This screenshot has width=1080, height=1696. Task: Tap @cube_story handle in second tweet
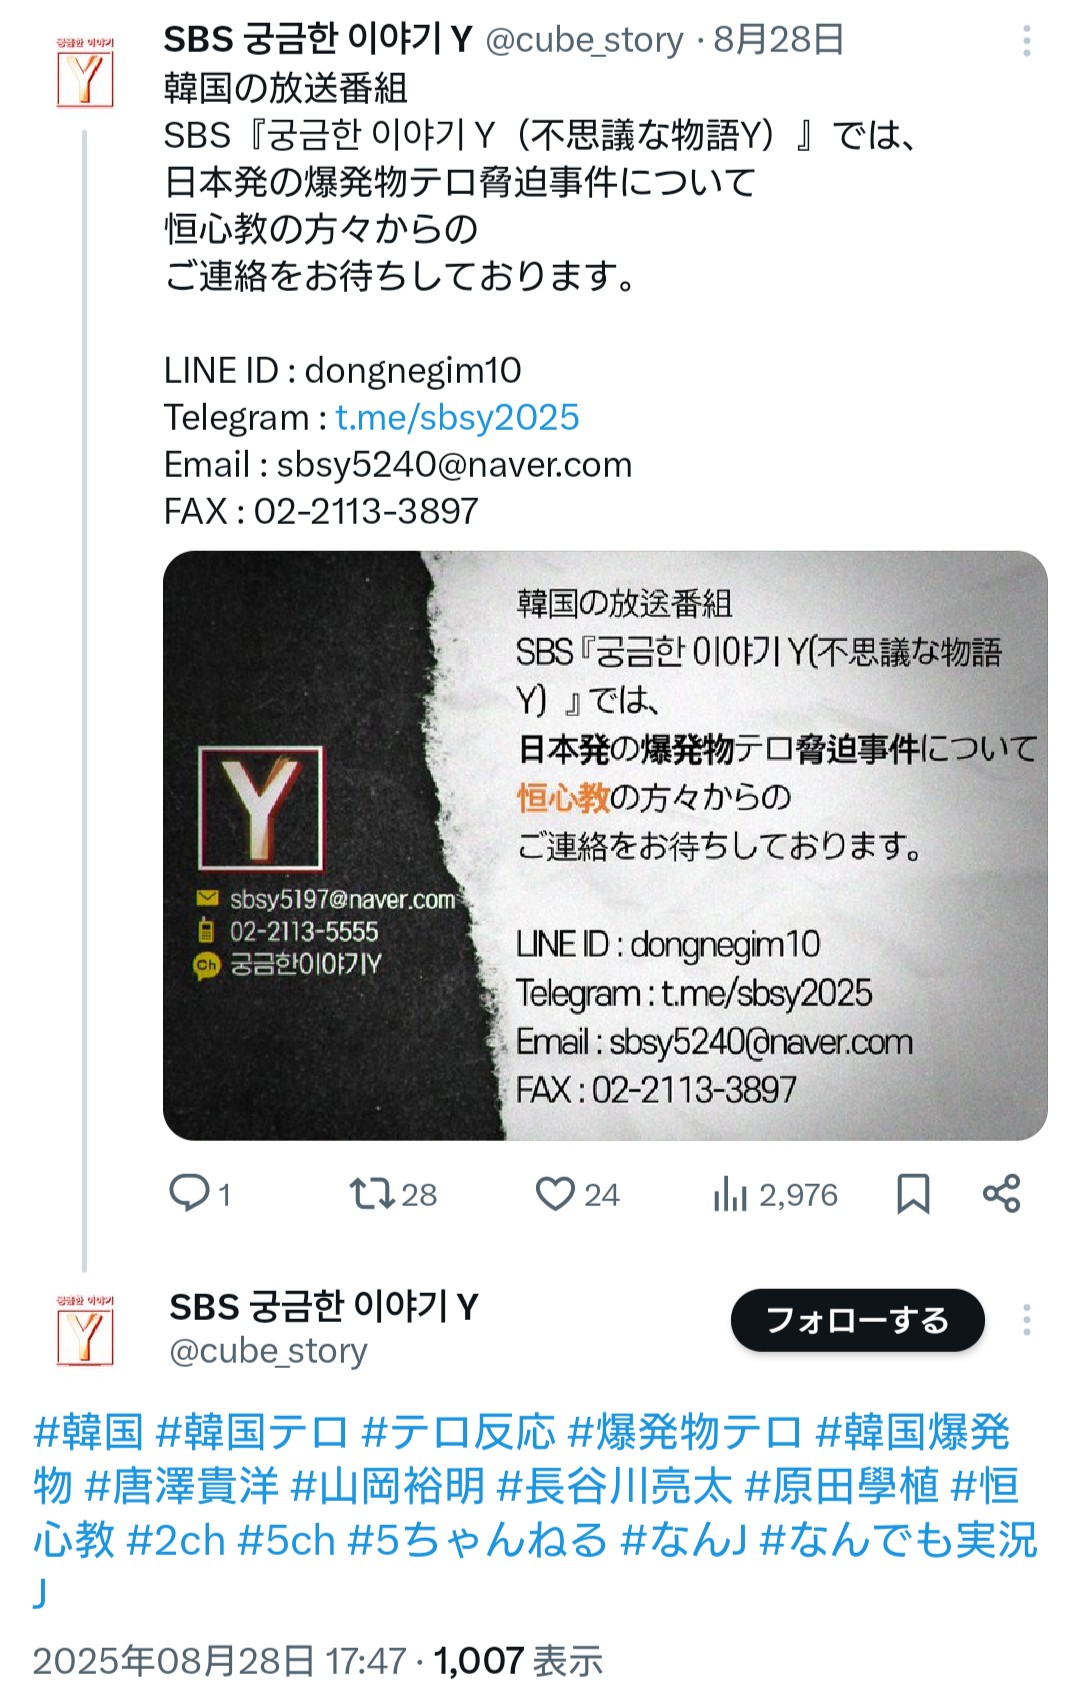click(268, 1351)
